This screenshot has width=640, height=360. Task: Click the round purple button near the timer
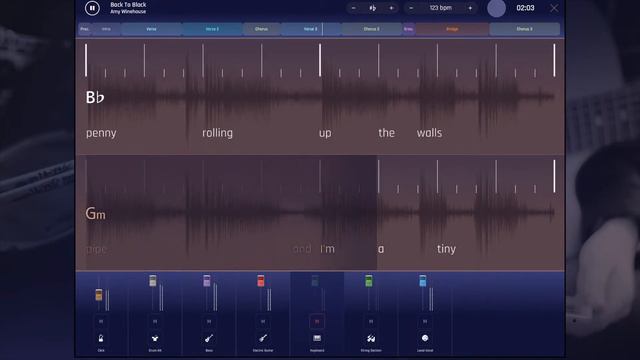pos(496,8)
